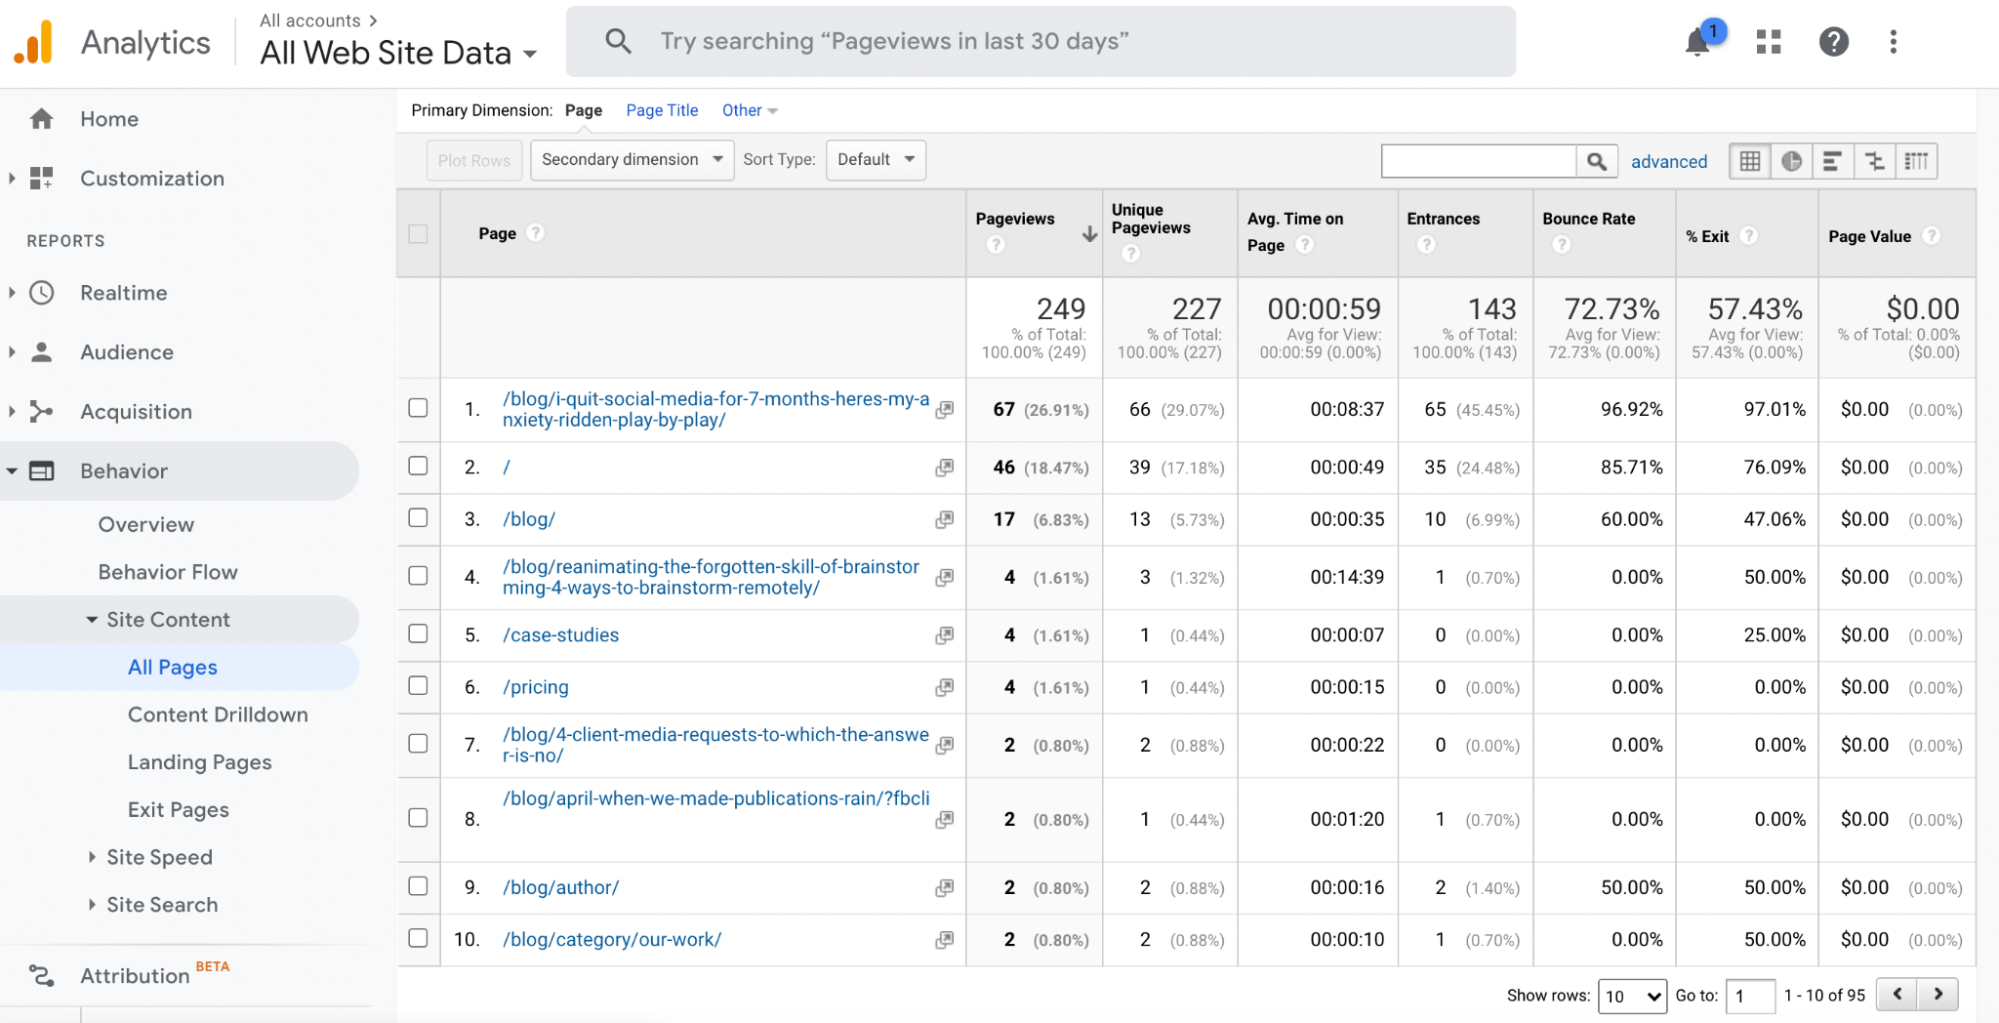Click the Go to row number field
The height and width of the screenshot is (1023, 1999).
(x=1750, y=996)
